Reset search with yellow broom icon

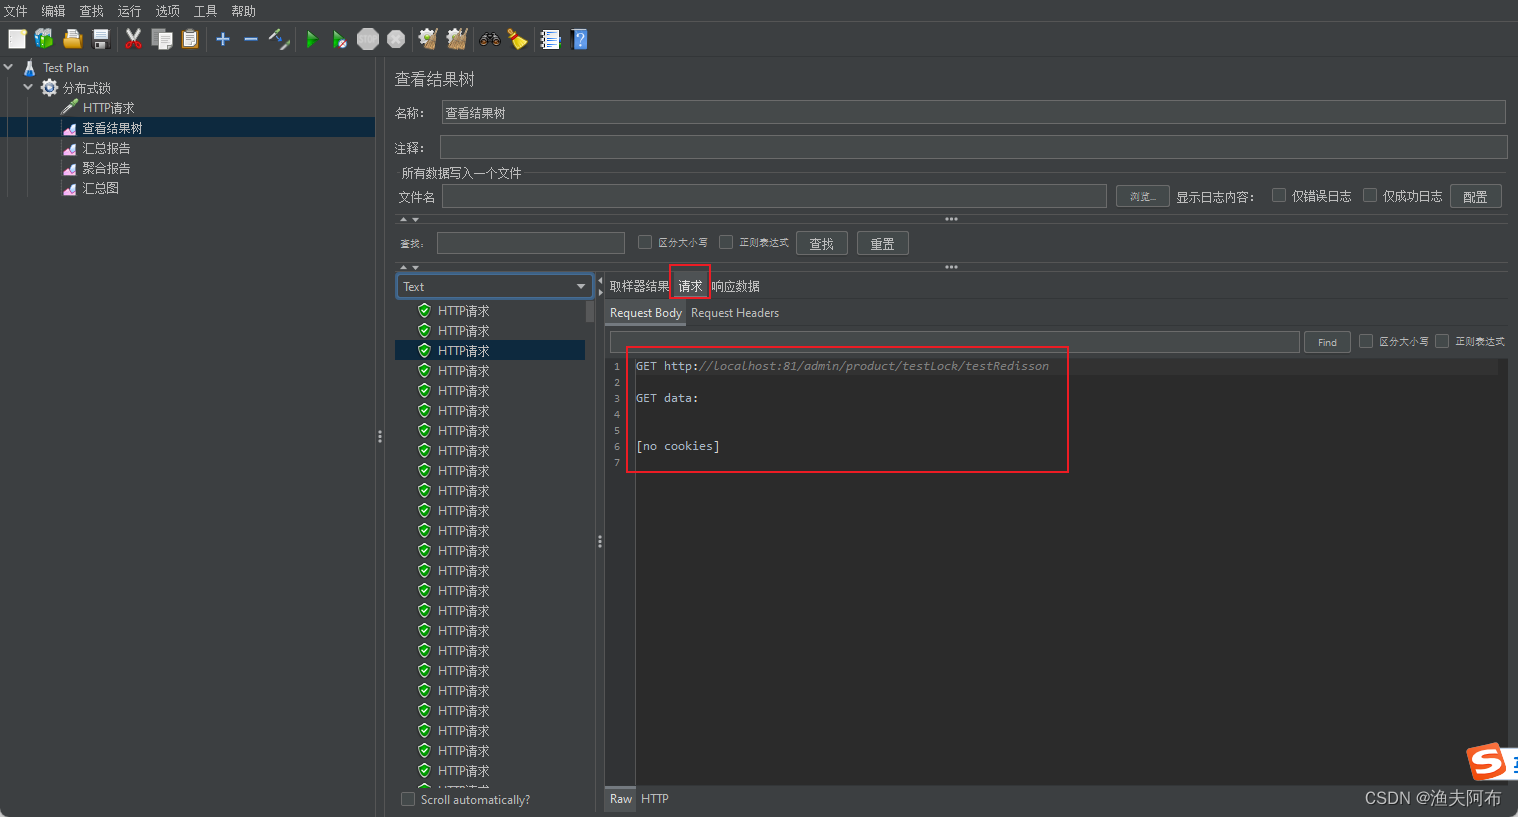[x=517, y=39]
